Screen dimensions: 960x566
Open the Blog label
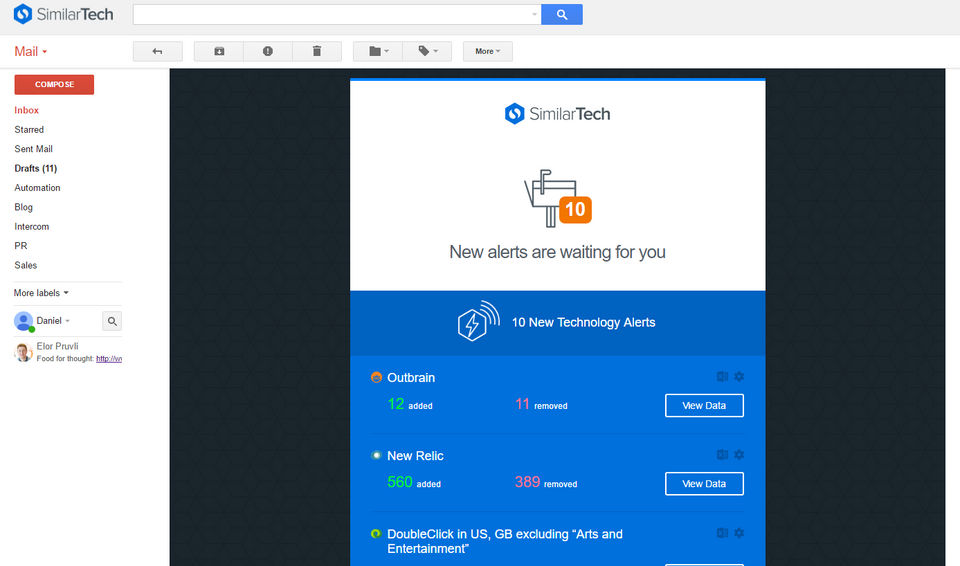(x=23, y=207)
